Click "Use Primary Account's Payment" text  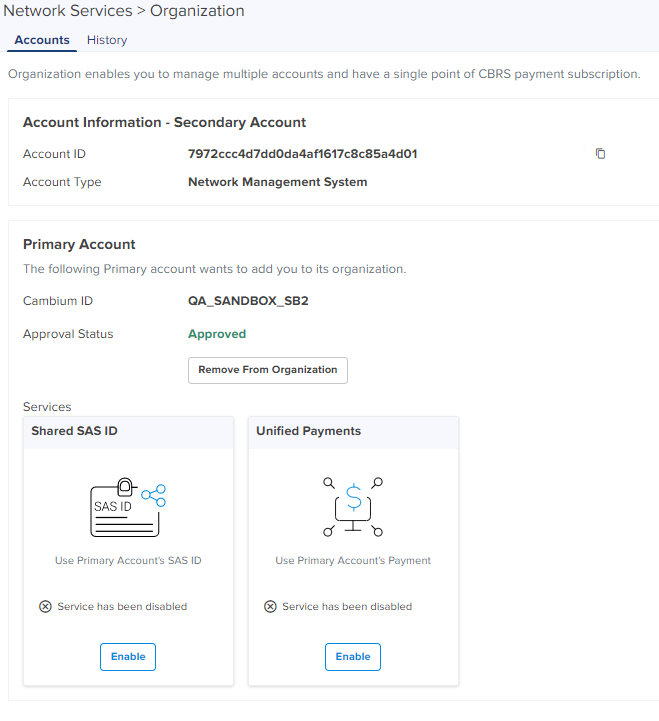[x=353, y=561]
